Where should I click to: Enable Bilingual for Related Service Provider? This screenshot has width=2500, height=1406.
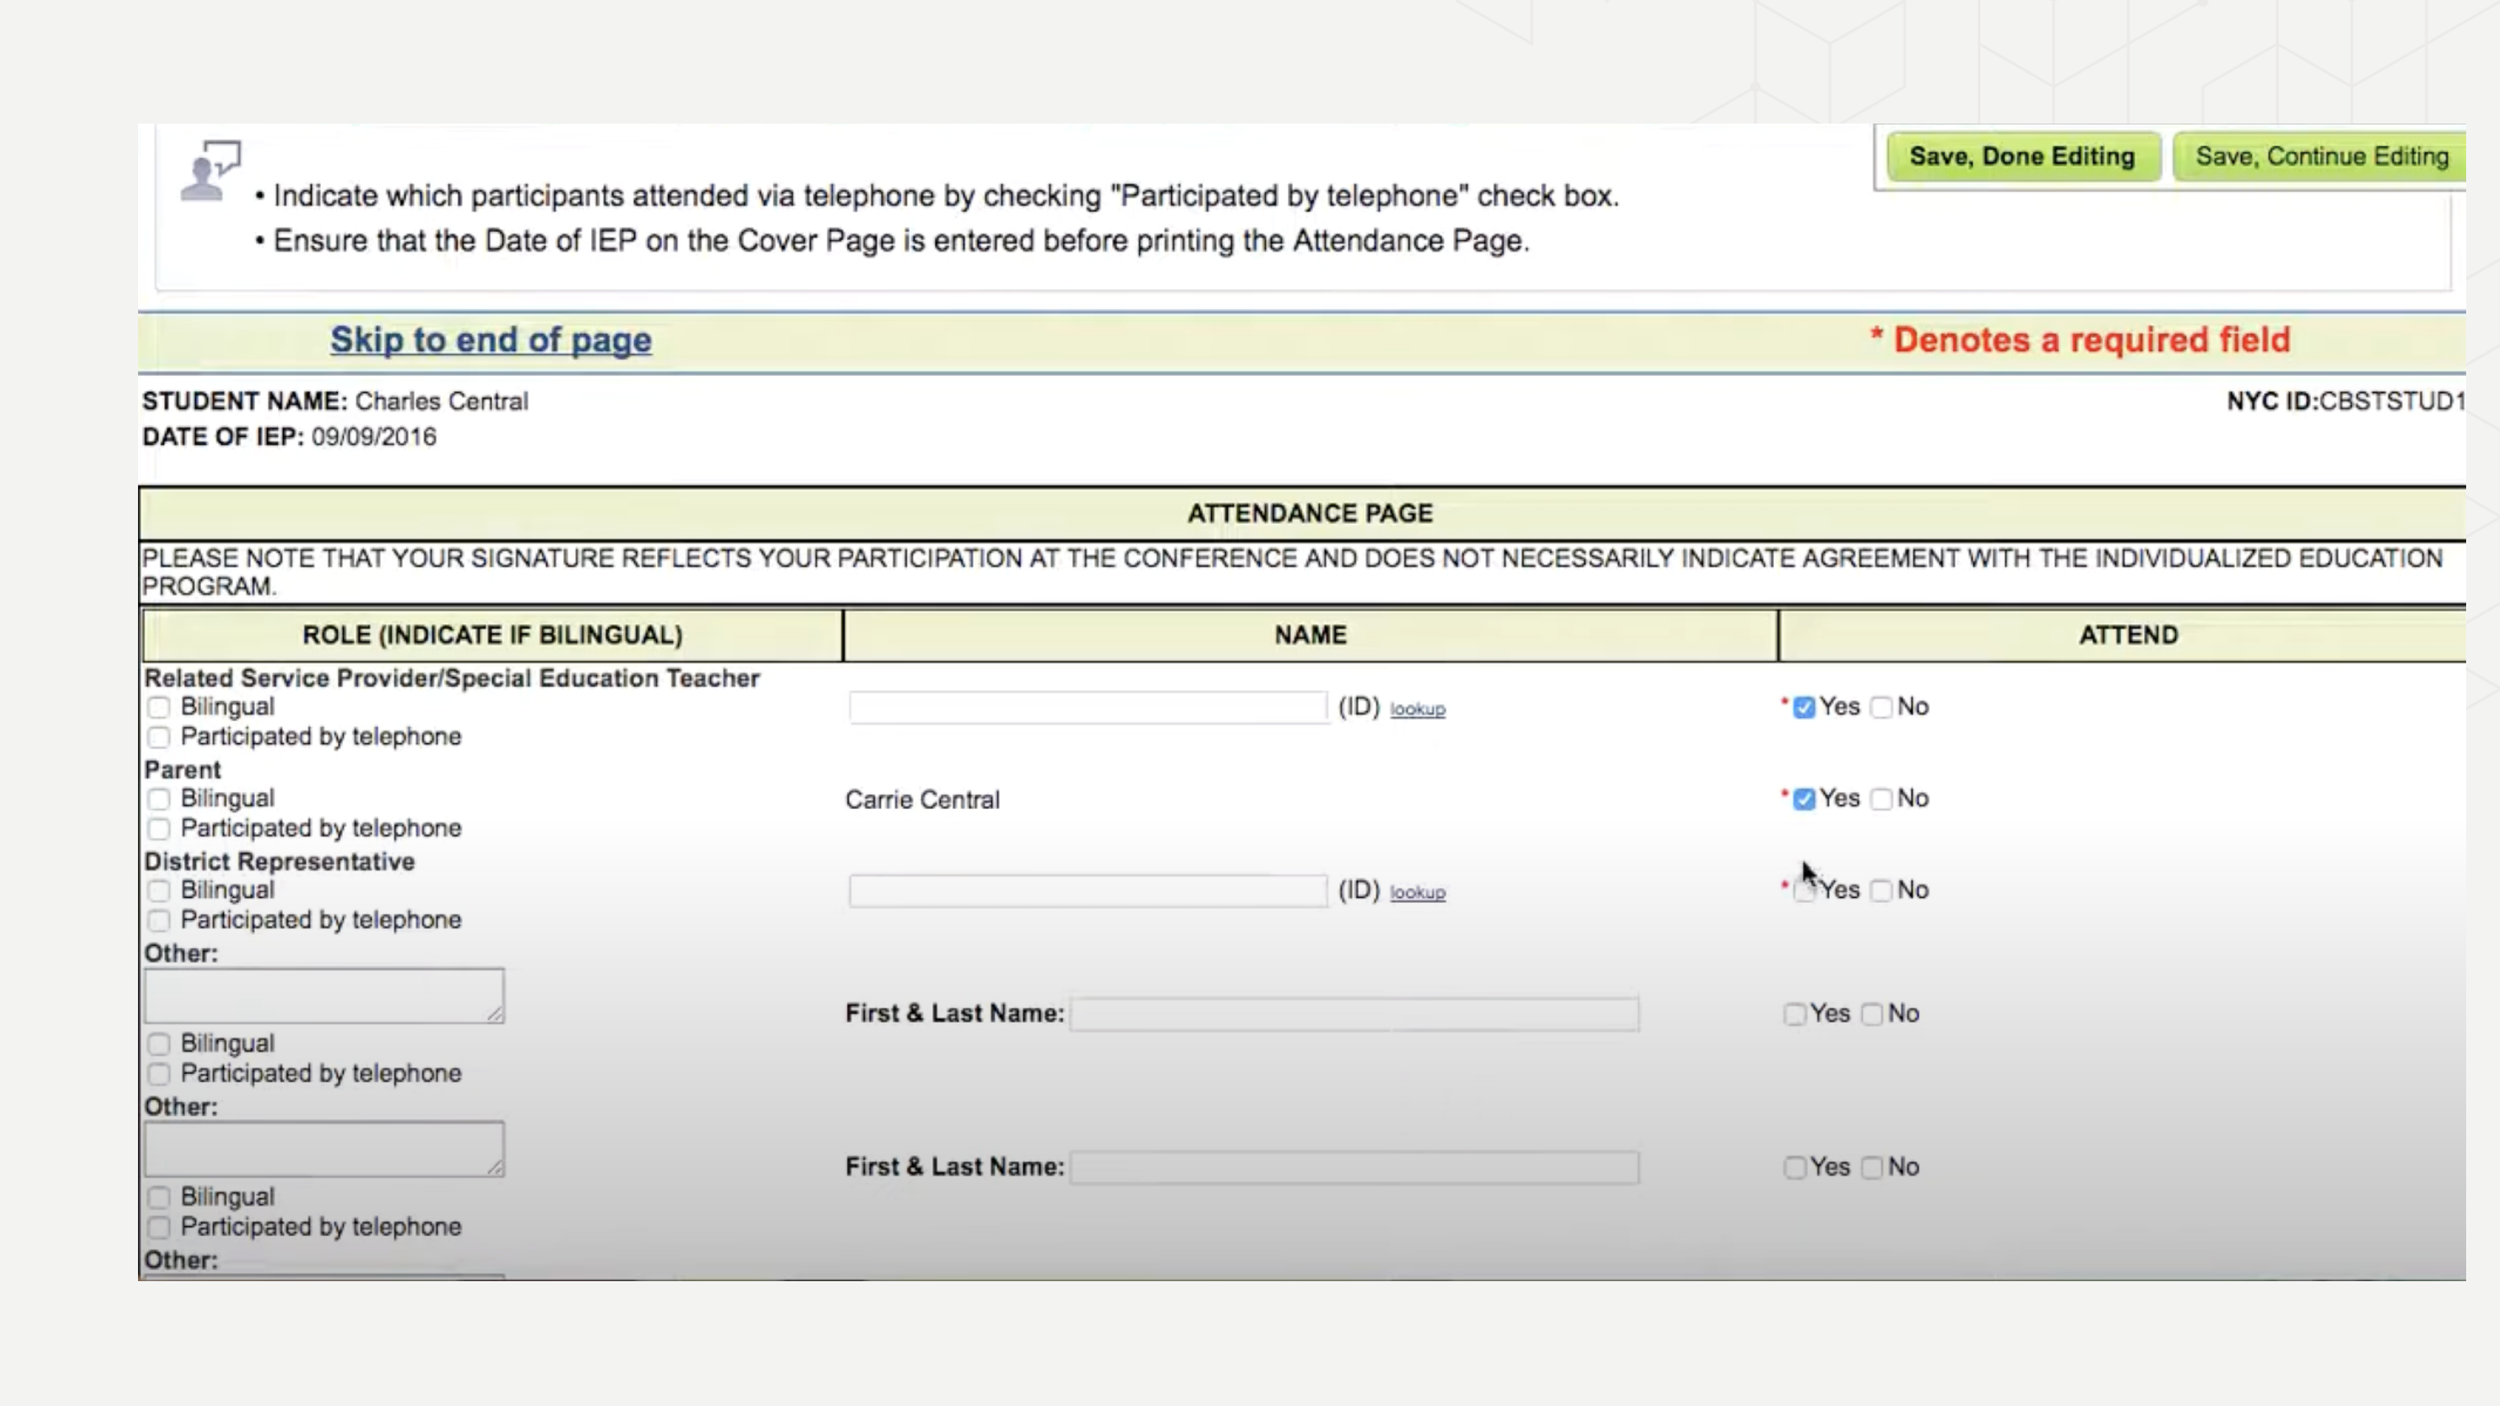click(x=159, y=708)
